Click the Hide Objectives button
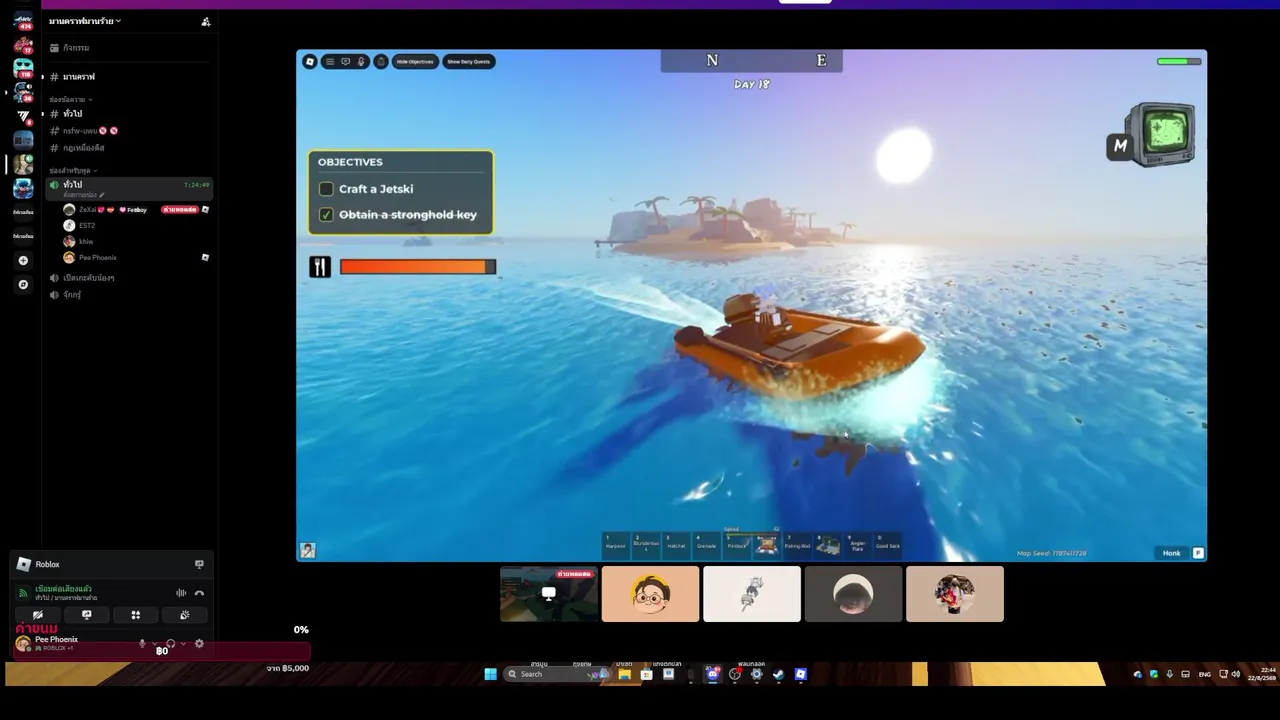The image size is (1280, 720). (x=415, y=61)
